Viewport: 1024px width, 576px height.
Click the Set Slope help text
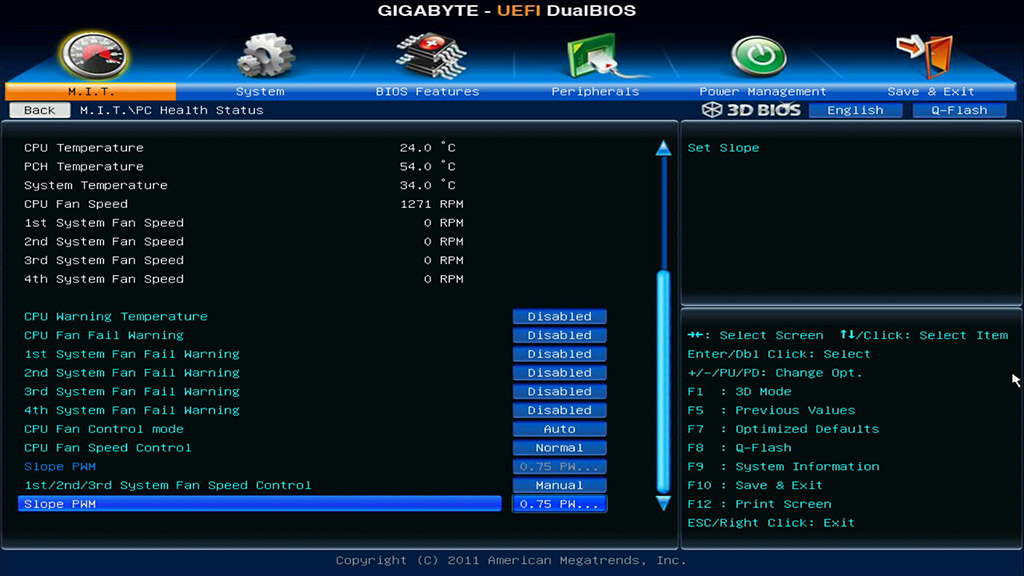(x=724, y=148)
